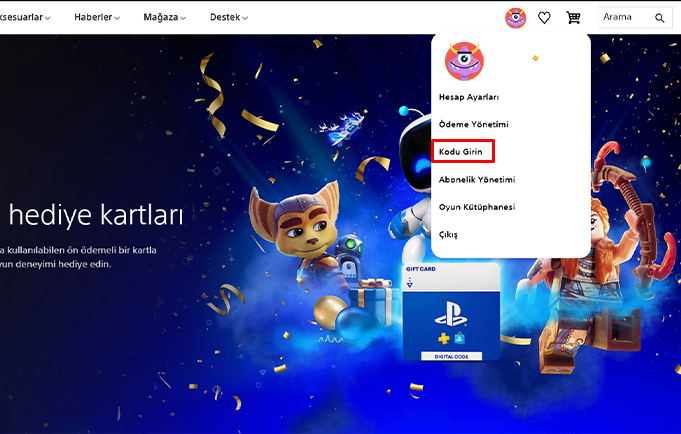Open Hesap Ayarları from account menu
This screenshot has height=434, width=681.
point(469,97)
